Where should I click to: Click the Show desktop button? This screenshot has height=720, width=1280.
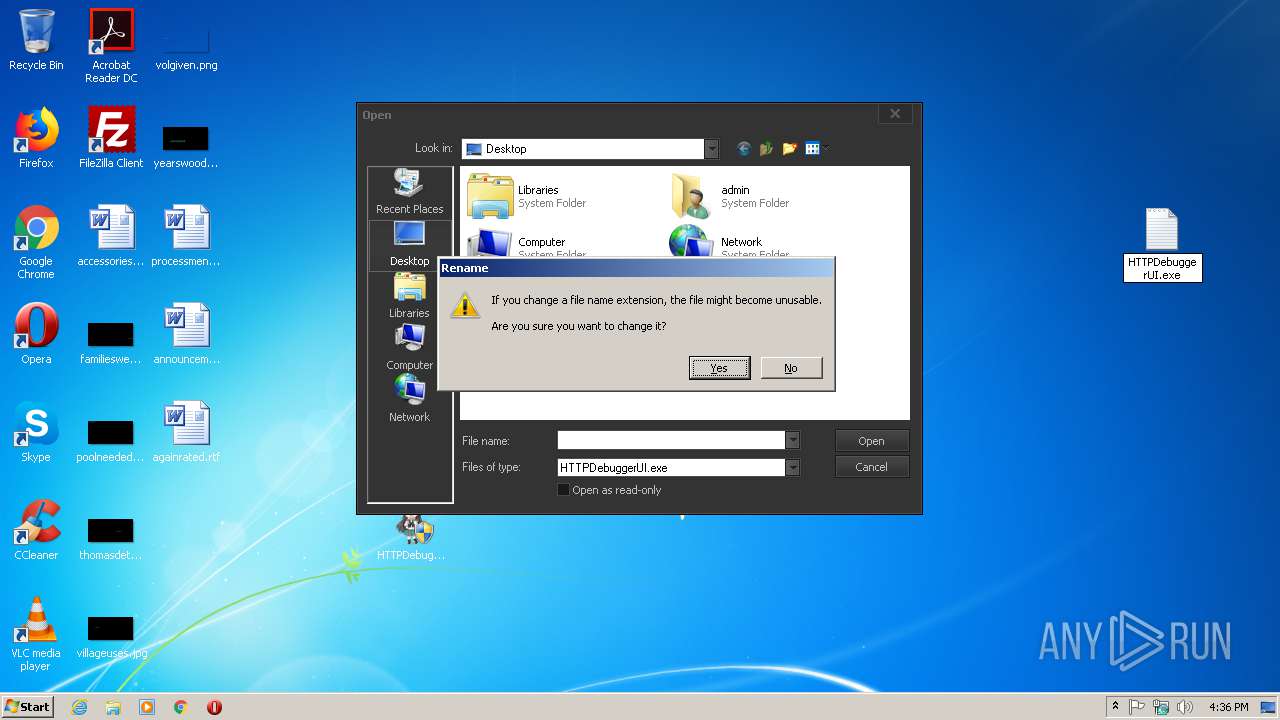tap(1268, 707)
